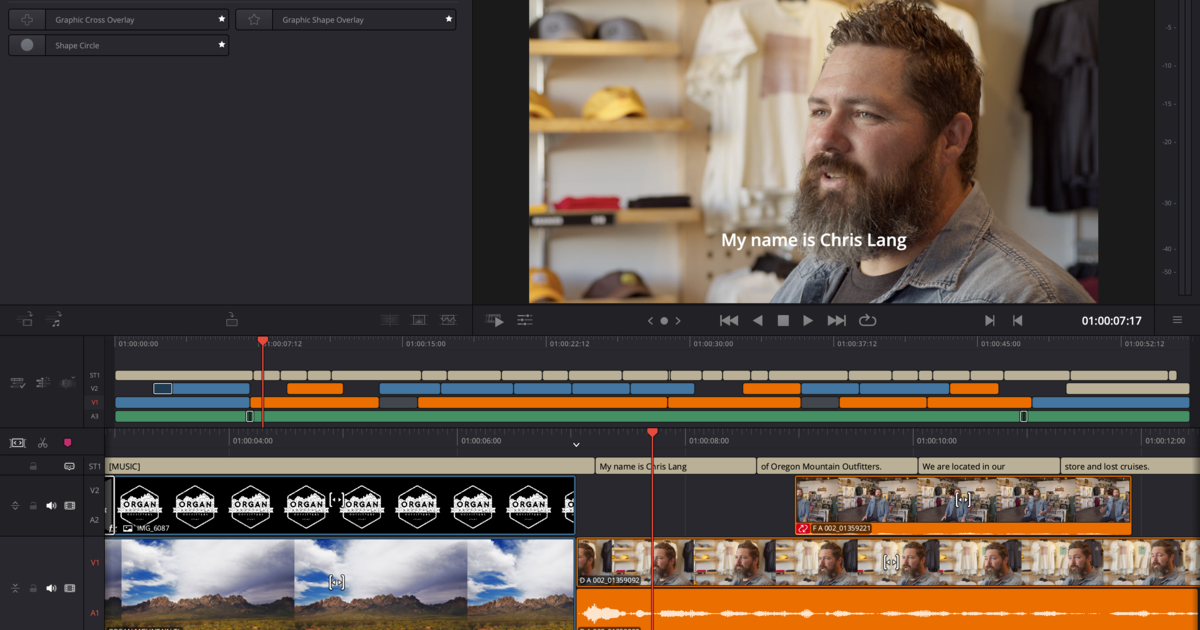Click the insert clip with audio note icon
Screen dimensions: 1200x630
pos(56,320)
